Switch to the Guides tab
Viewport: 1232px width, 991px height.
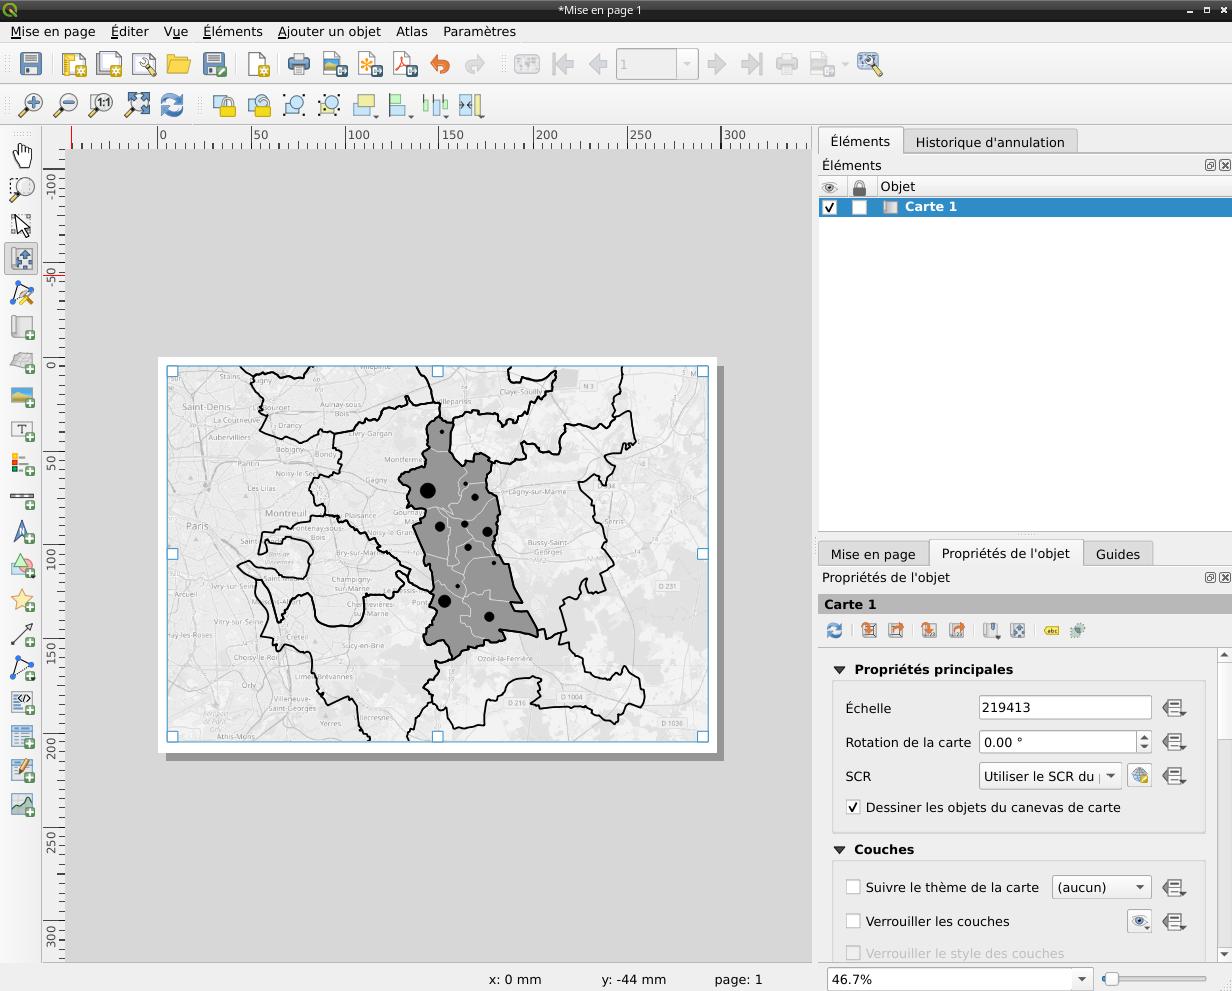point(1117,554)
